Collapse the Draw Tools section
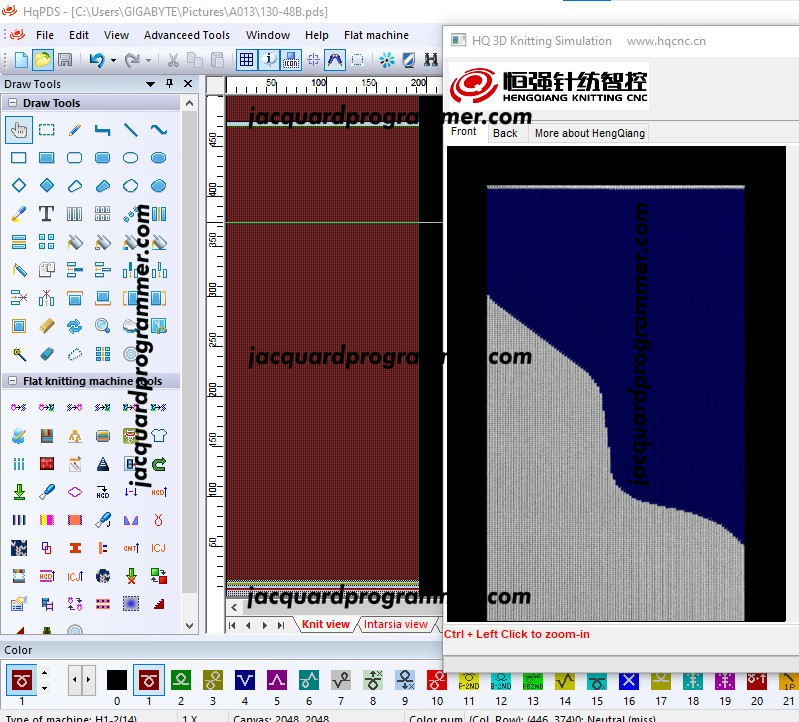 13,103
